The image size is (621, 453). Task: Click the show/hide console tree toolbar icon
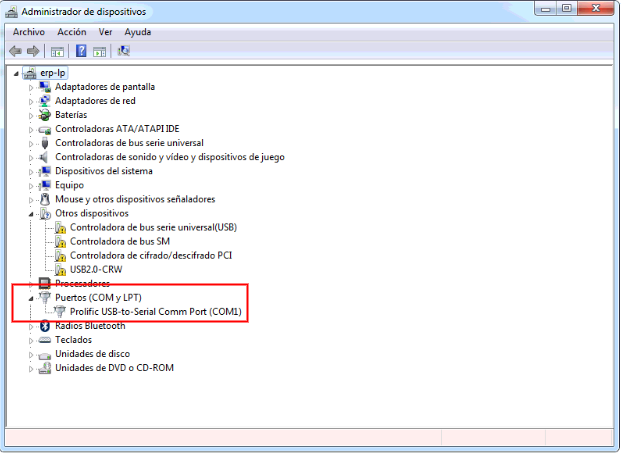click(57, 51)
